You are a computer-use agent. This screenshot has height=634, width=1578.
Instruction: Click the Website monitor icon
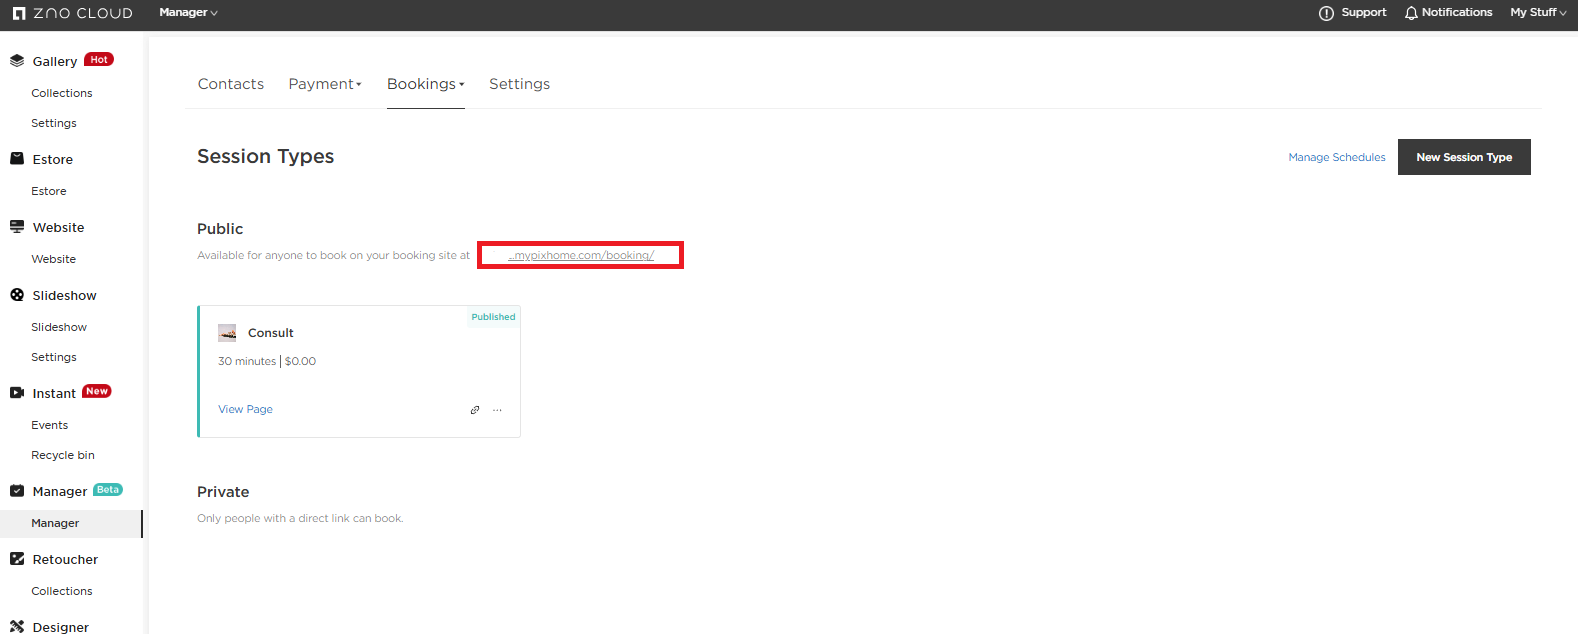tap(17, 227)
